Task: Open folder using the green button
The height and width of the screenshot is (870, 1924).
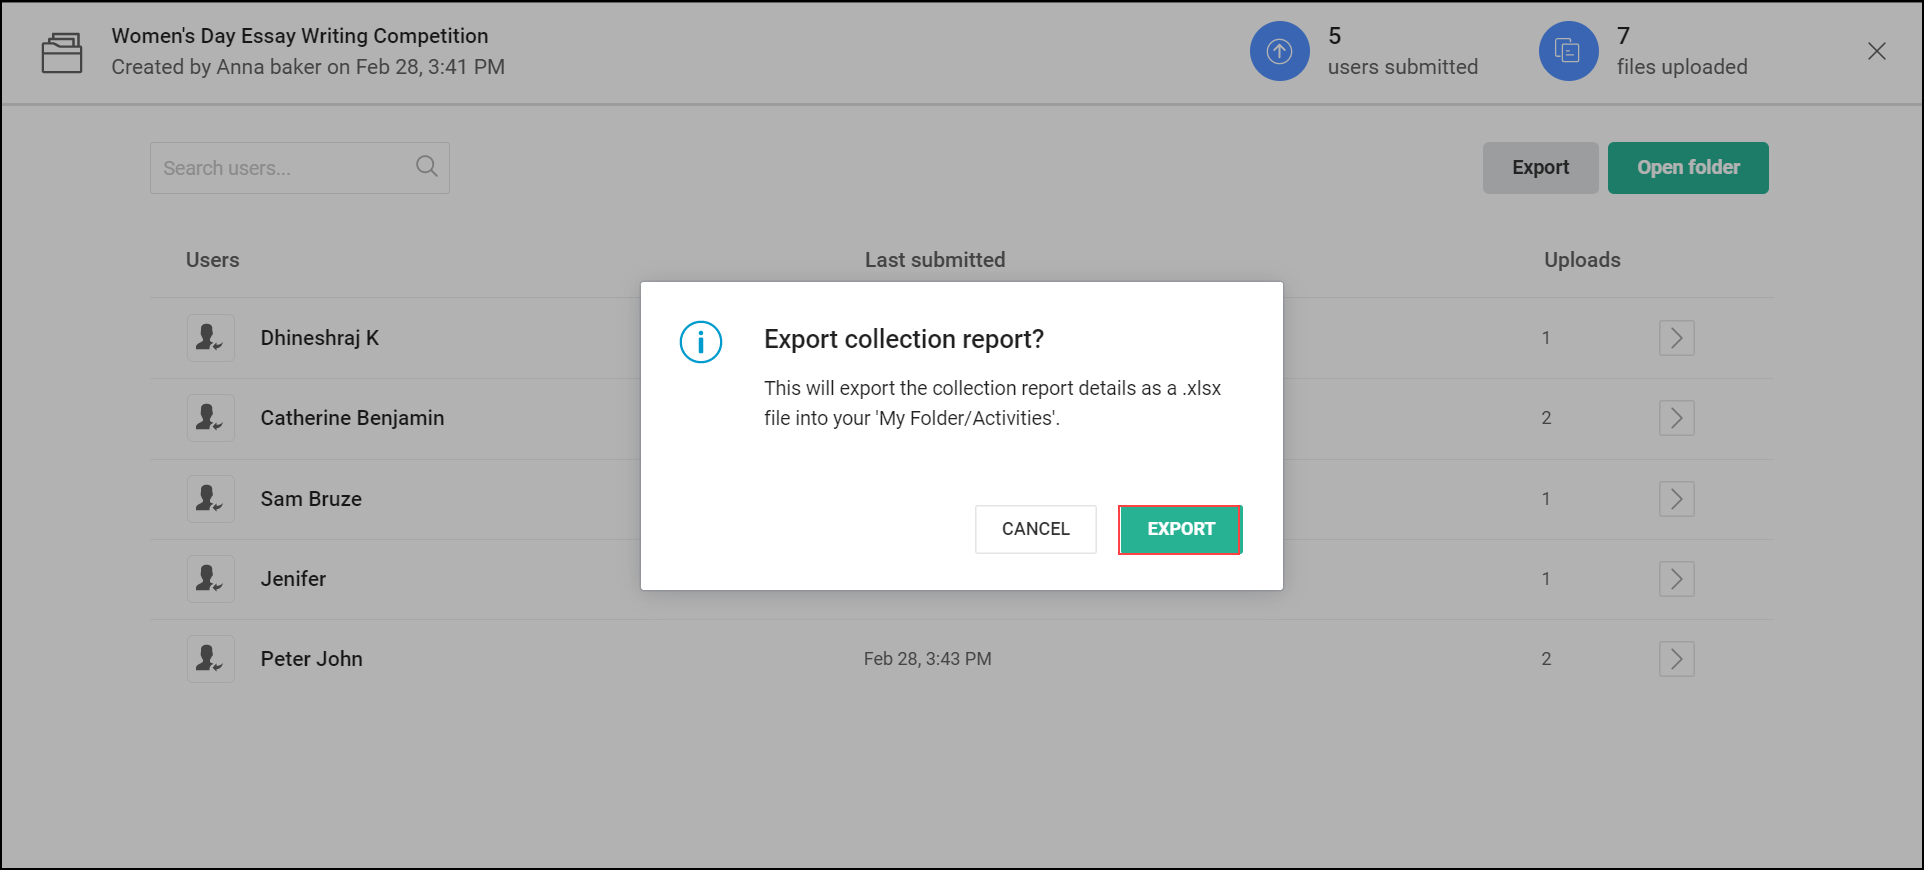Action: 1688,168
